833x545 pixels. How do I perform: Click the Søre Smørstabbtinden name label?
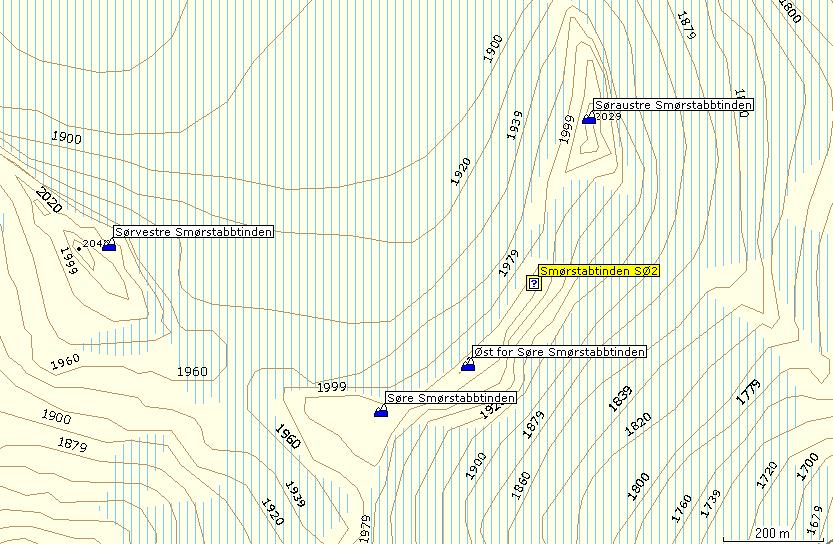point(451,398)
